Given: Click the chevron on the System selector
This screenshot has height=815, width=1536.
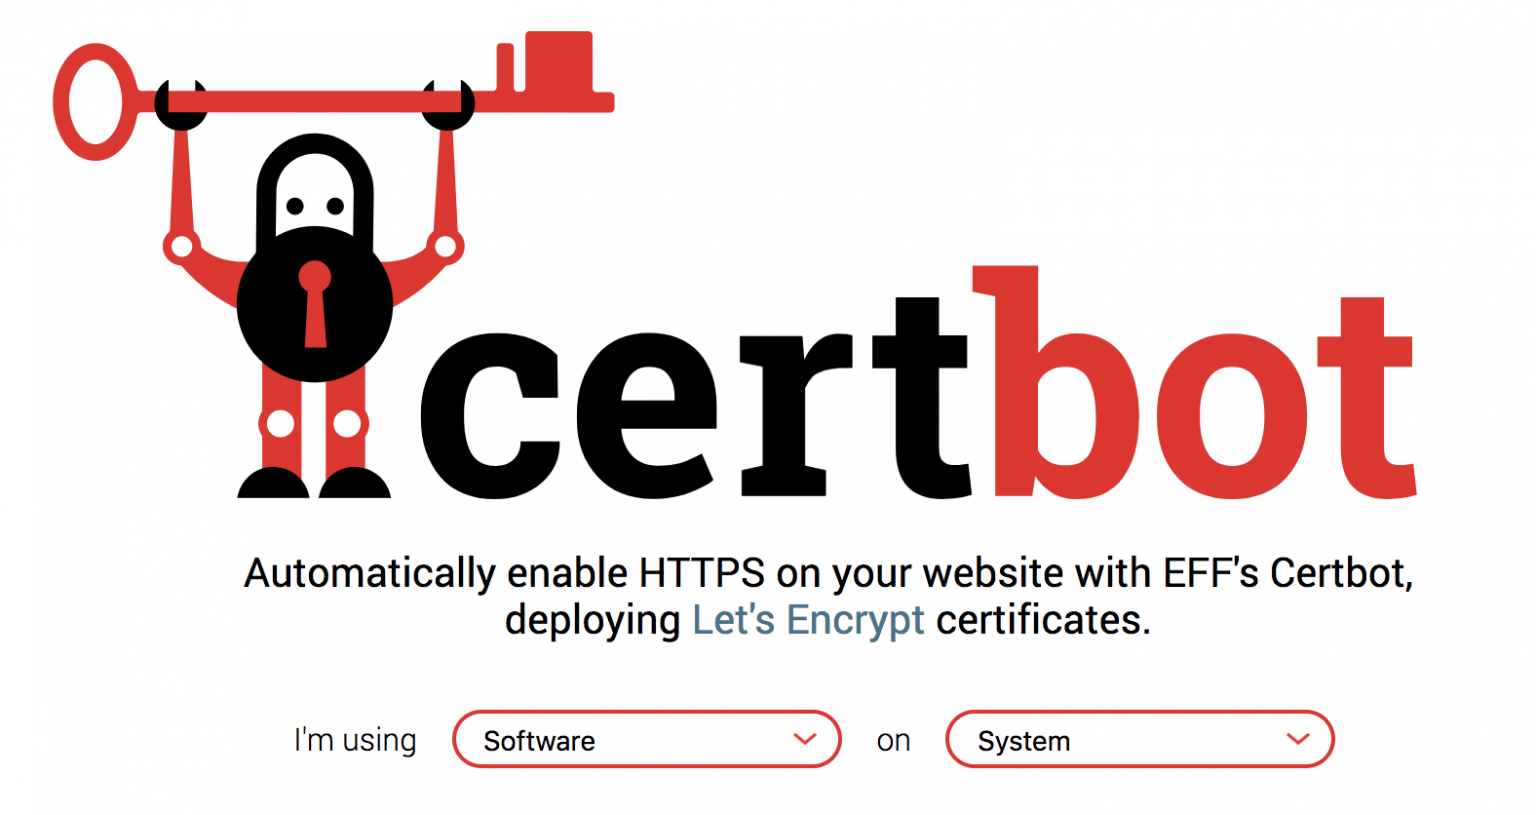Looking at the screenshot, I should pyautogui.click(x=1297, y=740).
